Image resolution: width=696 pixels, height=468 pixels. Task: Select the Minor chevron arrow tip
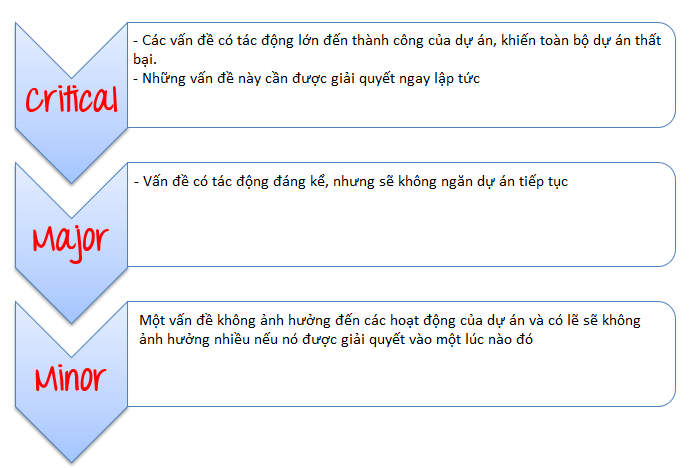coord(71,455)
